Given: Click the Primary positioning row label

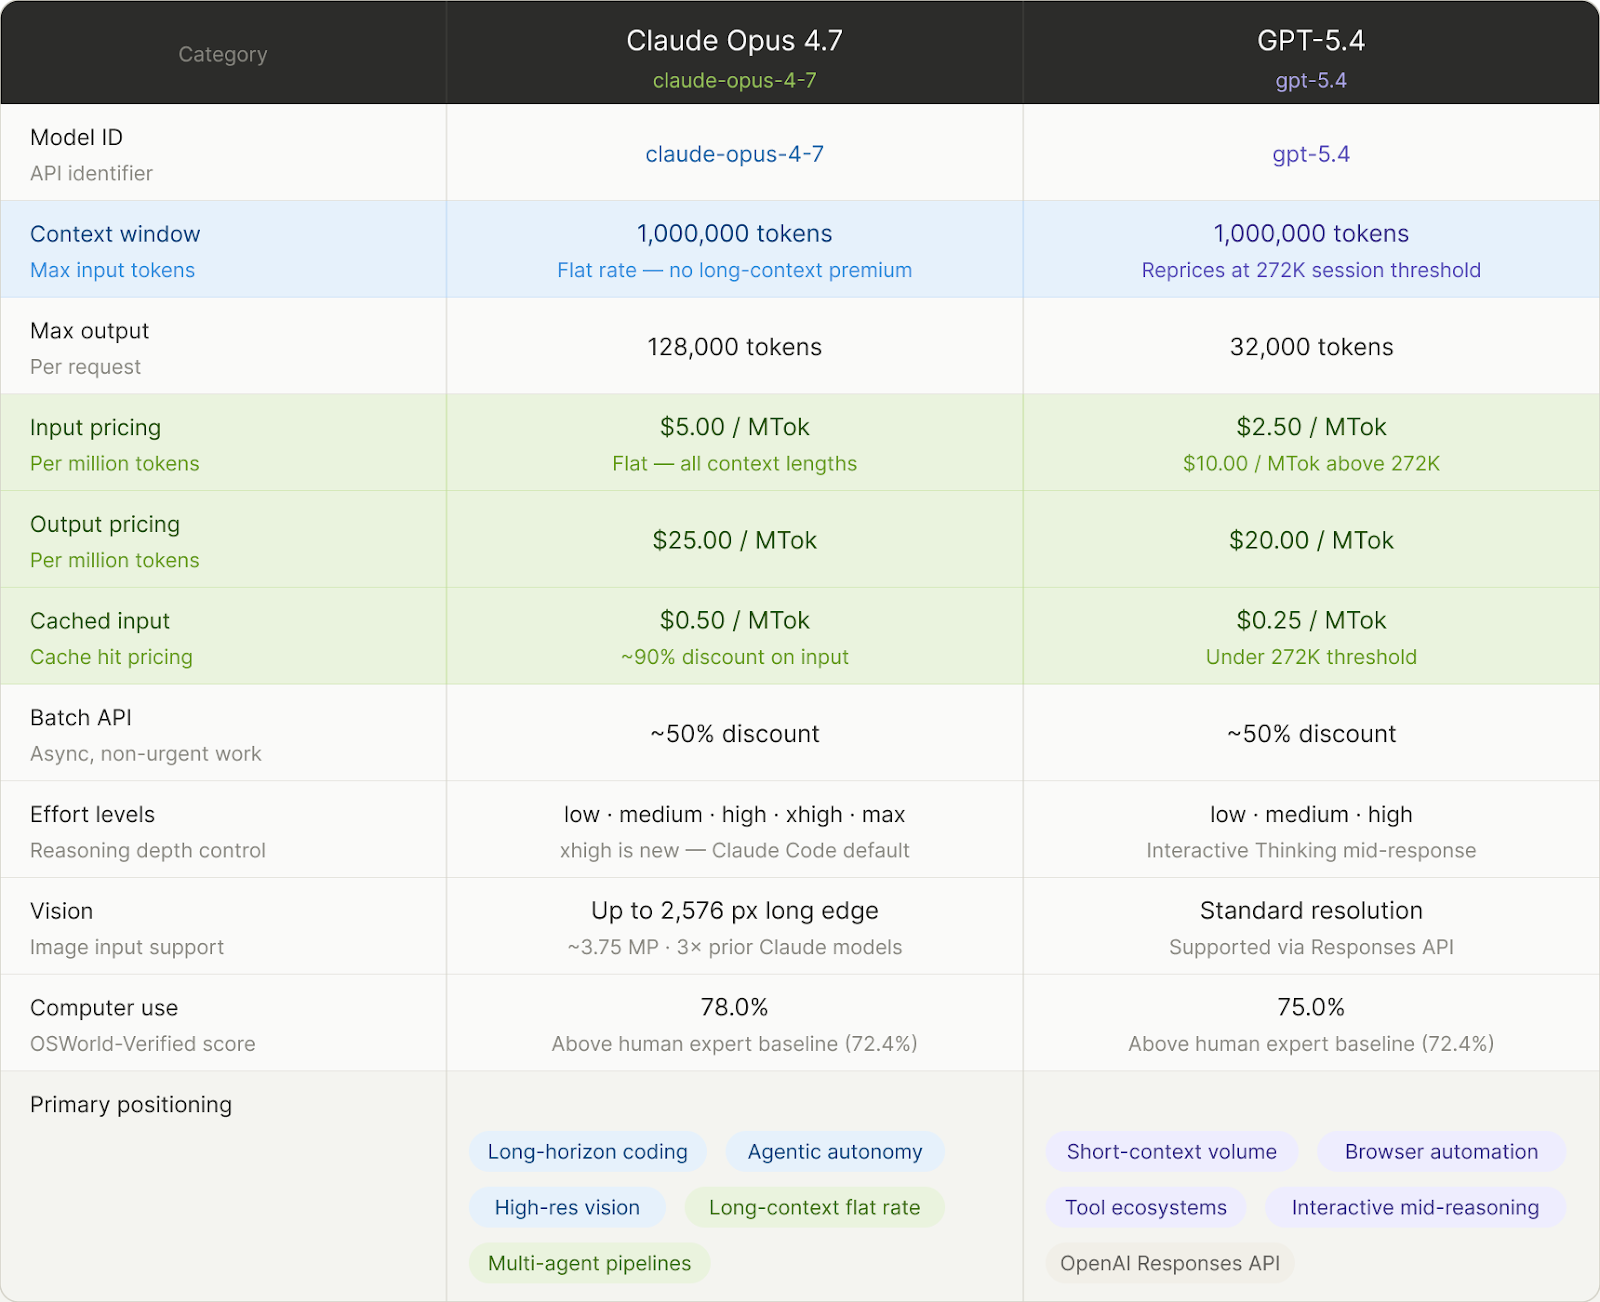Looking at the screenshot, I should [131, 1104].
